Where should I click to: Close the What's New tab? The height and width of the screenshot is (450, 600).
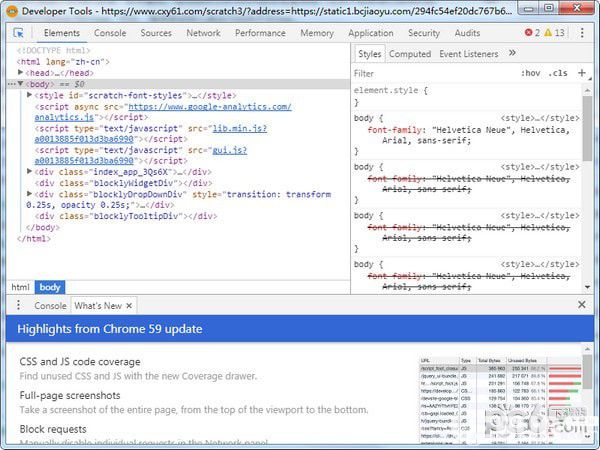pos(129,306)
